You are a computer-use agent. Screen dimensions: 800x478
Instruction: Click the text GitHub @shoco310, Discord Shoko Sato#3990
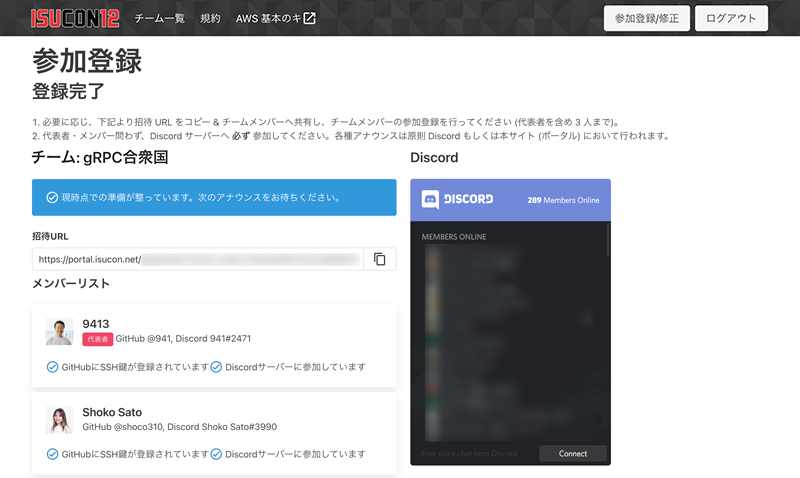coord(180,427)
